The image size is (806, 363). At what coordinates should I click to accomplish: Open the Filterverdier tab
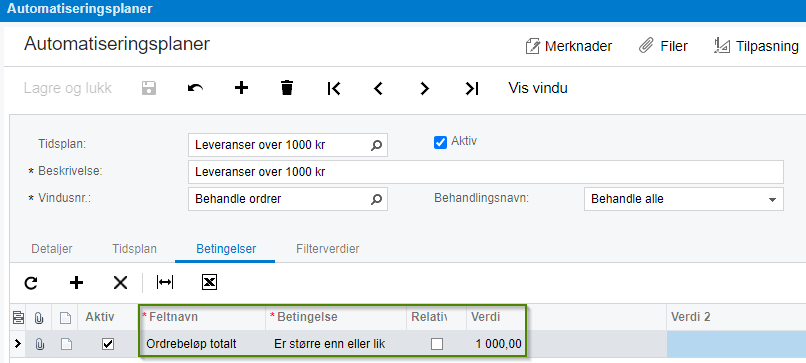[327, 249]
